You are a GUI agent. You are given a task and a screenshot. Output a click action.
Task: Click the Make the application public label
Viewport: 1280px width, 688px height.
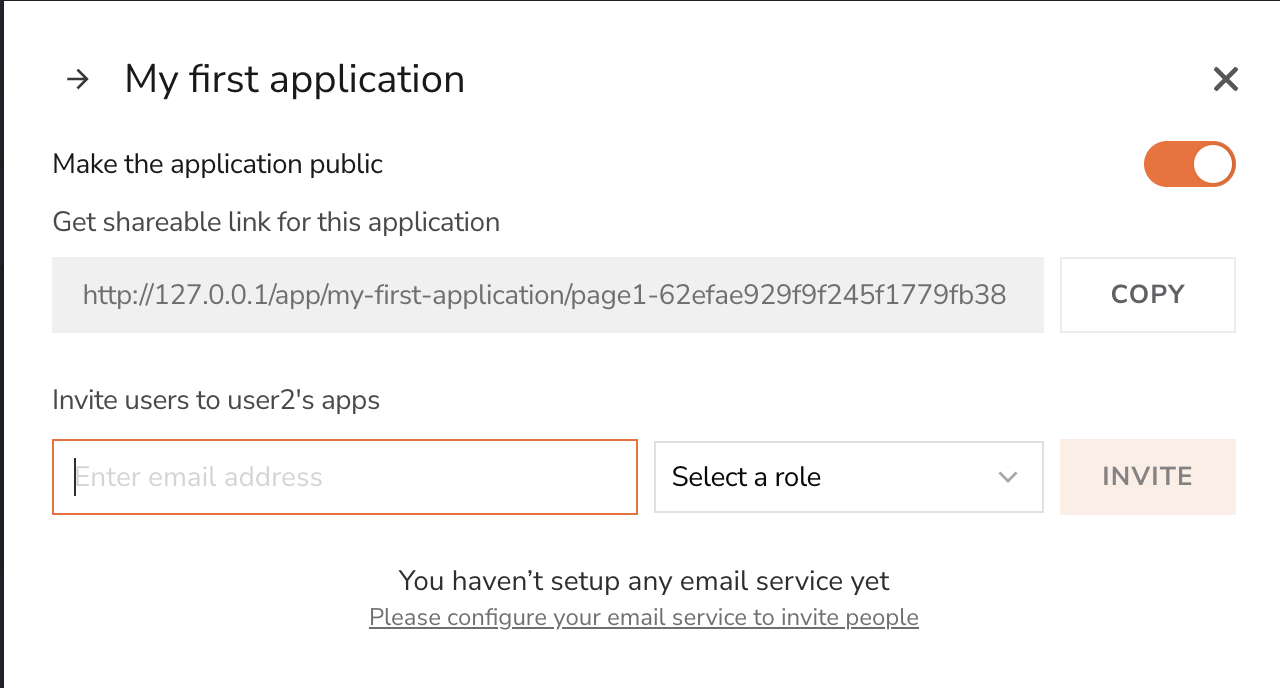point(217,164)
